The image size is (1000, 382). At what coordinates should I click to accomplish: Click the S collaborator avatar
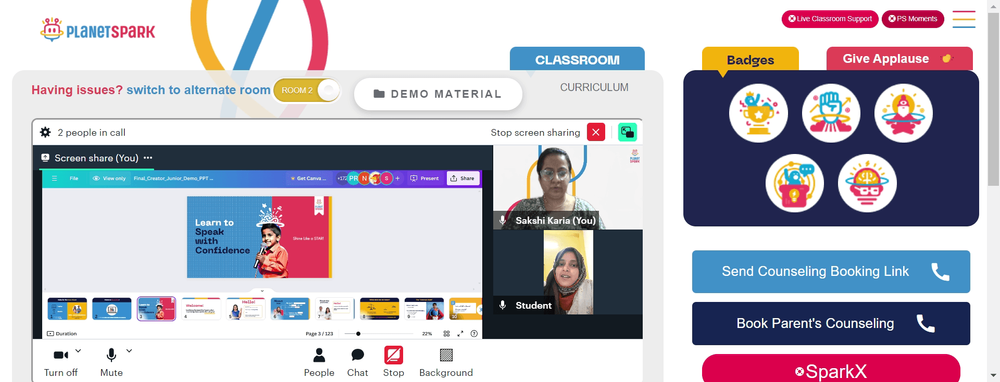386,179
